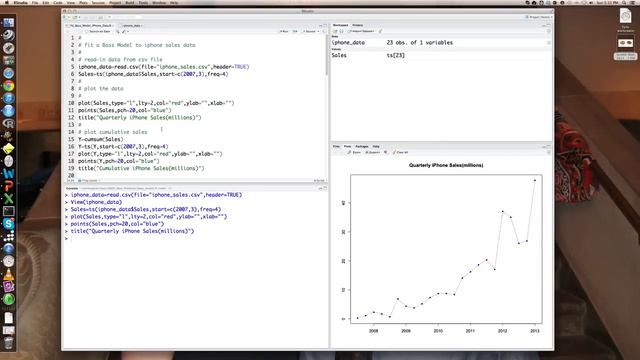Image resolution: width=640 pixels, height=360 pixels.
Task: Open PowerPoint from the dock
Action: pyautogui.click(x=9, y=186)
